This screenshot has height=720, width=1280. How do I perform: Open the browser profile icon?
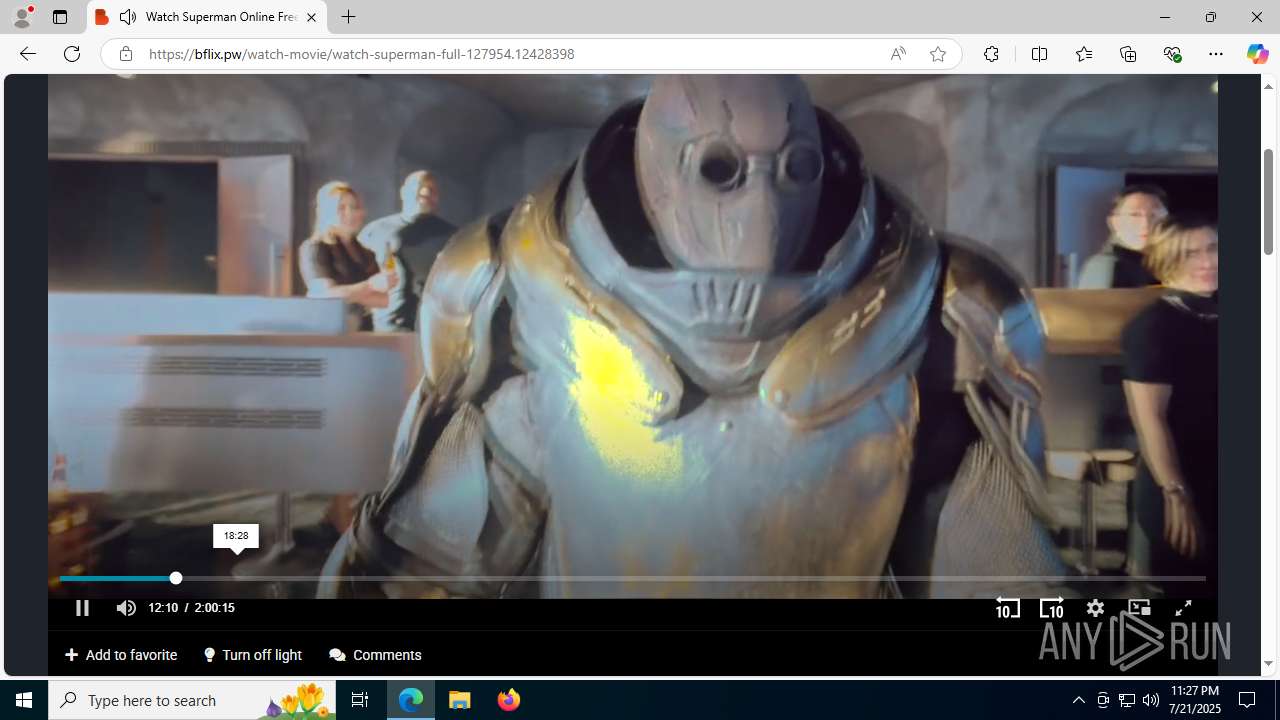tap(22, 17)
